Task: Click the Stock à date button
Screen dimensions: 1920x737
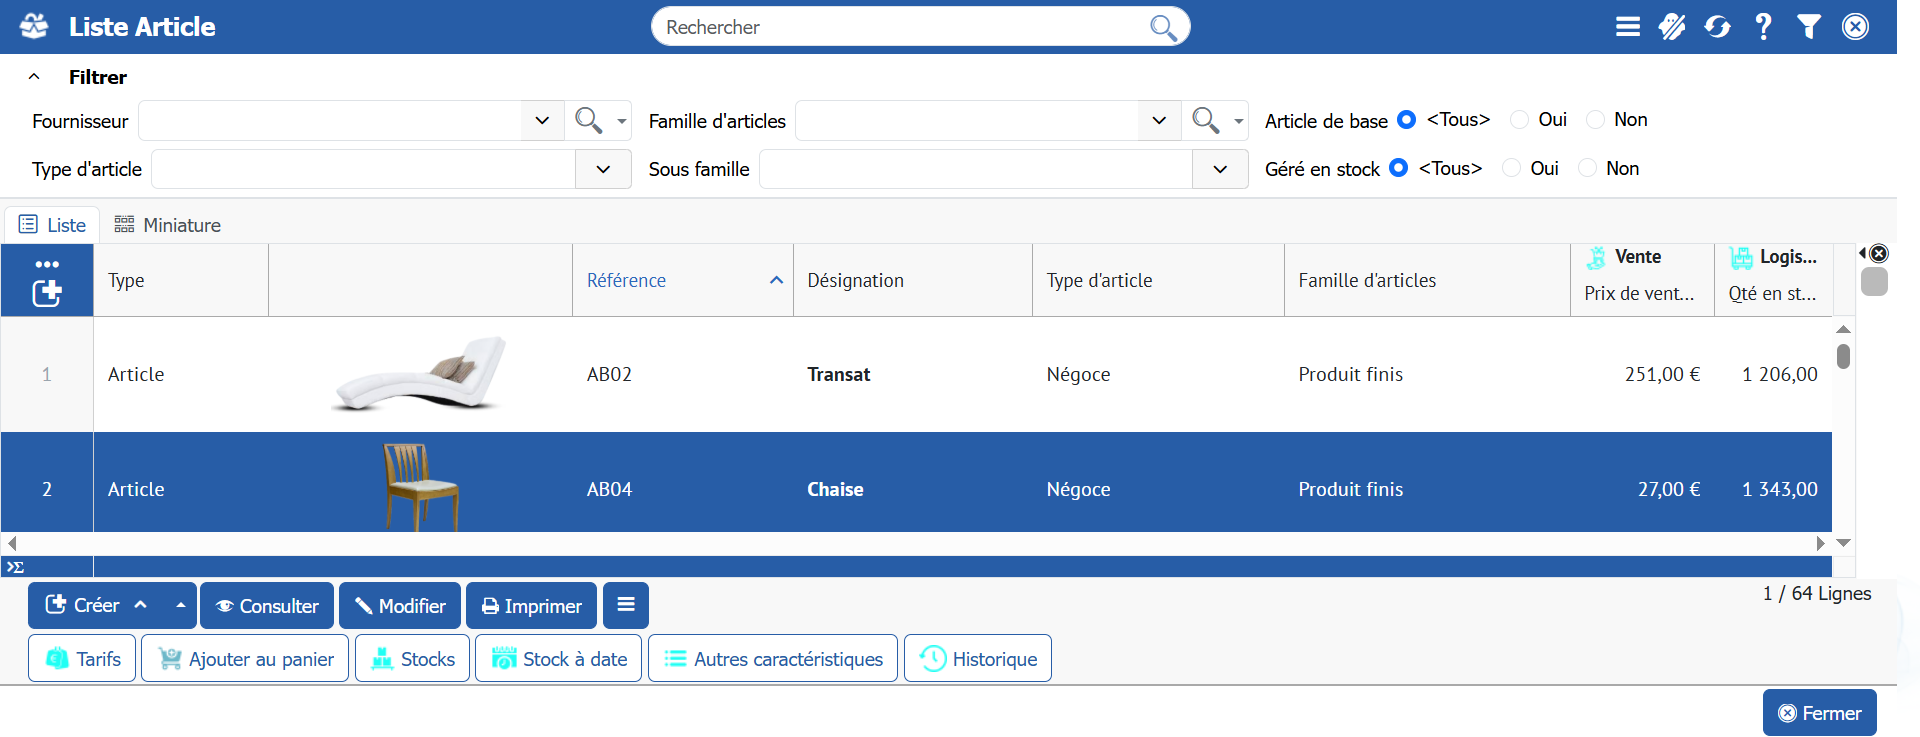Action: point(558,659)
